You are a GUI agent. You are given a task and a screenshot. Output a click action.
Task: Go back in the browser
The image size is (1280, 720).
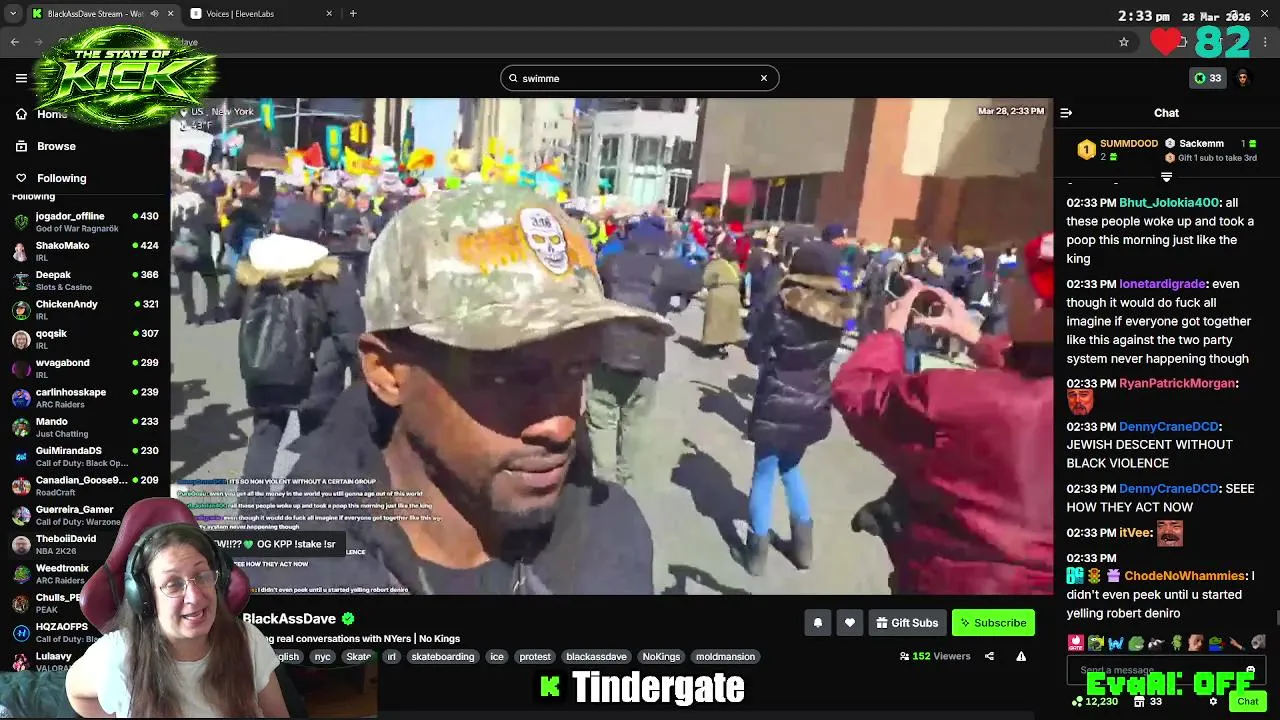[14, 42]
